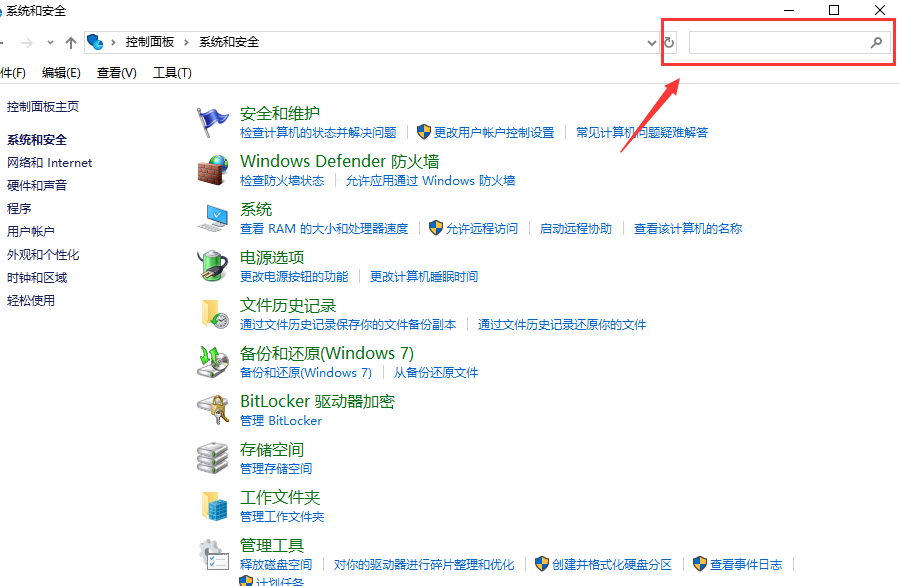This screenshot has width=900, height=586.
Task: Click the File History folder clock icon
Action: pyautogui.click(x=215, y=314)
